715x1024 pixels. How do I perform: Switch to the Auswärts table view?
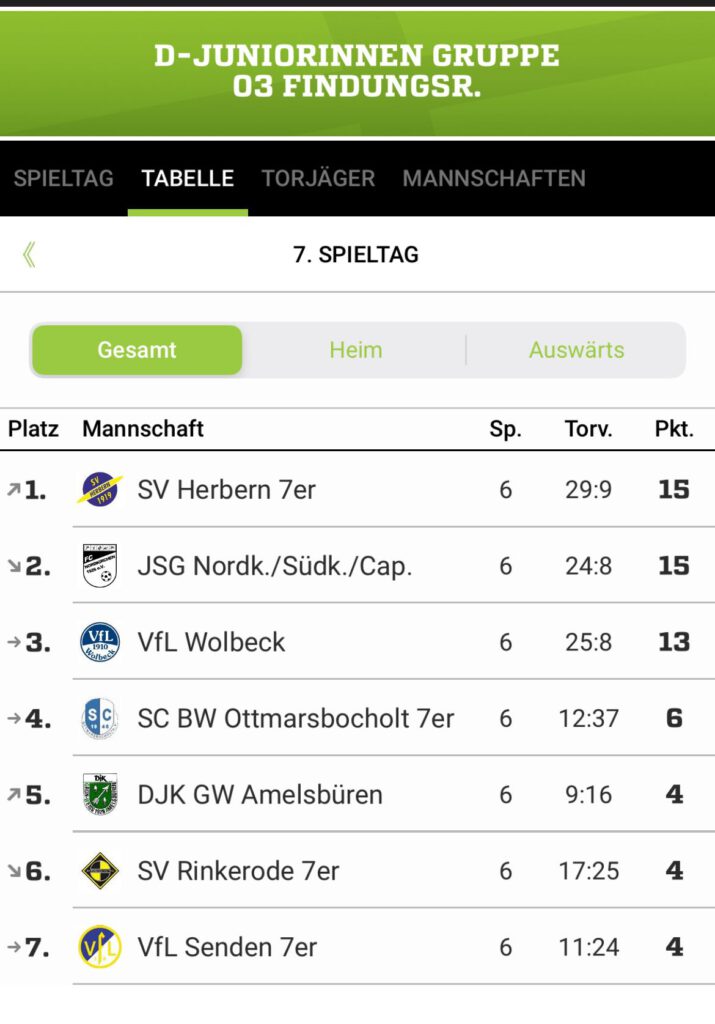click(x=576, y=350)
